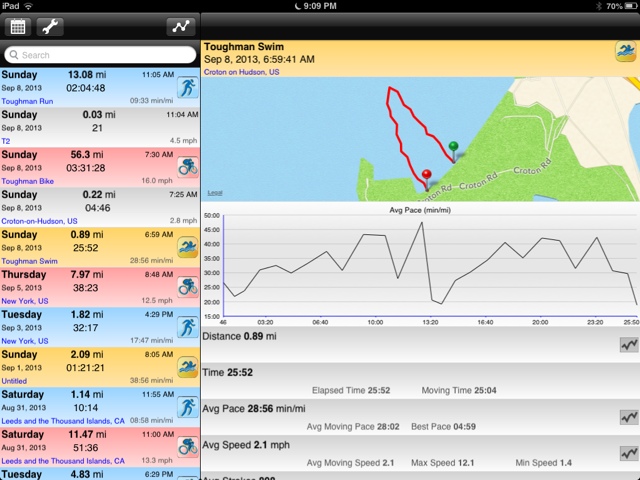Select the Thursday Sep 5 New York, US label

click(x=25, y=301)
